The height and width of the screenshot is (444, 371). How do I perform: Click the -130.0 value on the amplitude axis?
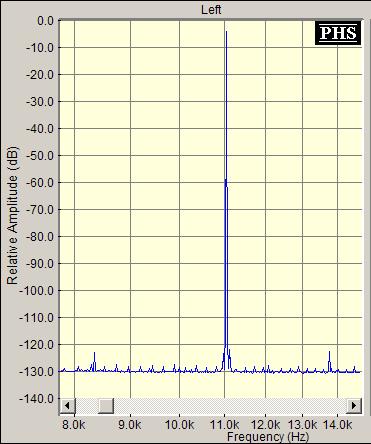pyautogui.click(x=37, y=371)
